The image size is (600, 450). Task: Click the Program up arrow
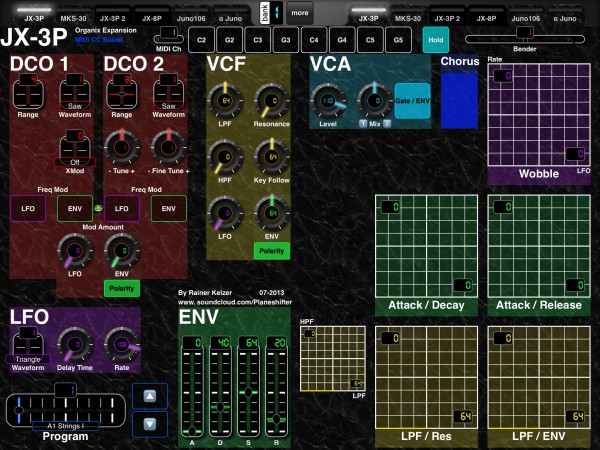click(150, 396)
